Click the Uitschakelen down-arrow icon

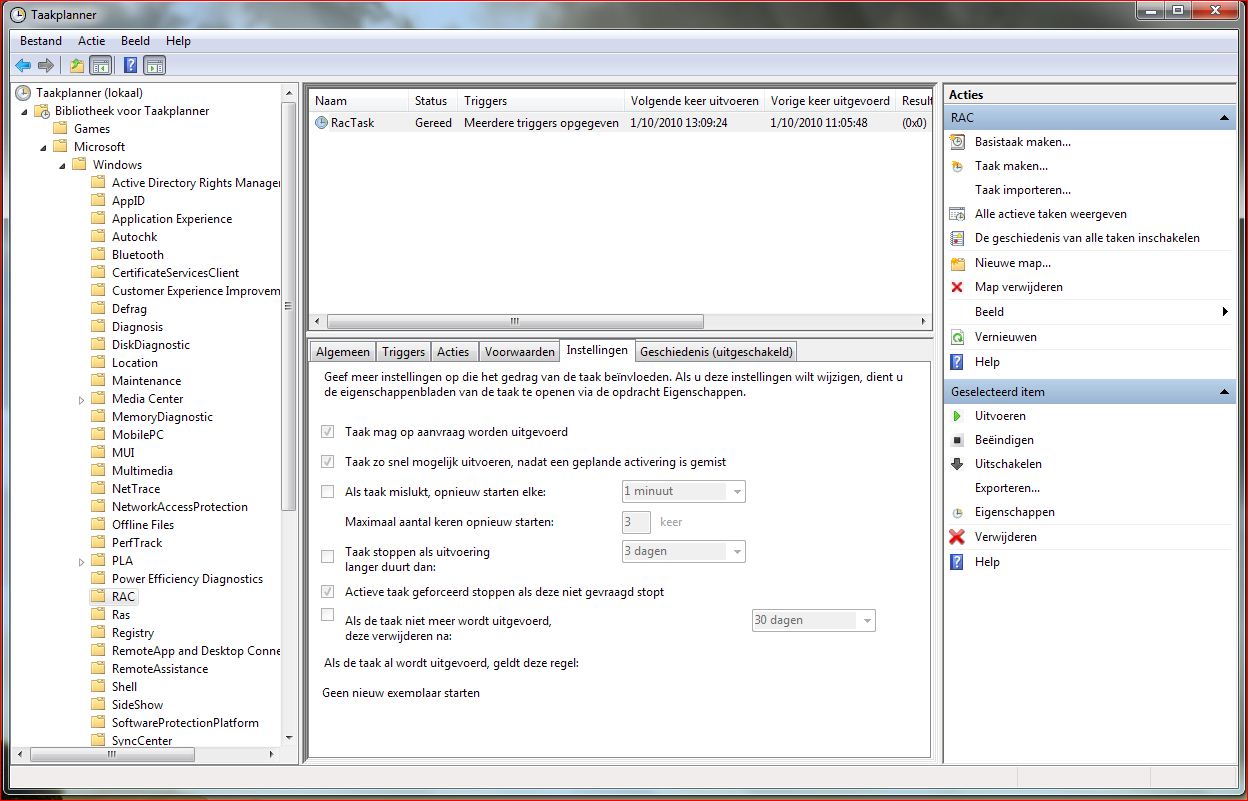[957, 464]
